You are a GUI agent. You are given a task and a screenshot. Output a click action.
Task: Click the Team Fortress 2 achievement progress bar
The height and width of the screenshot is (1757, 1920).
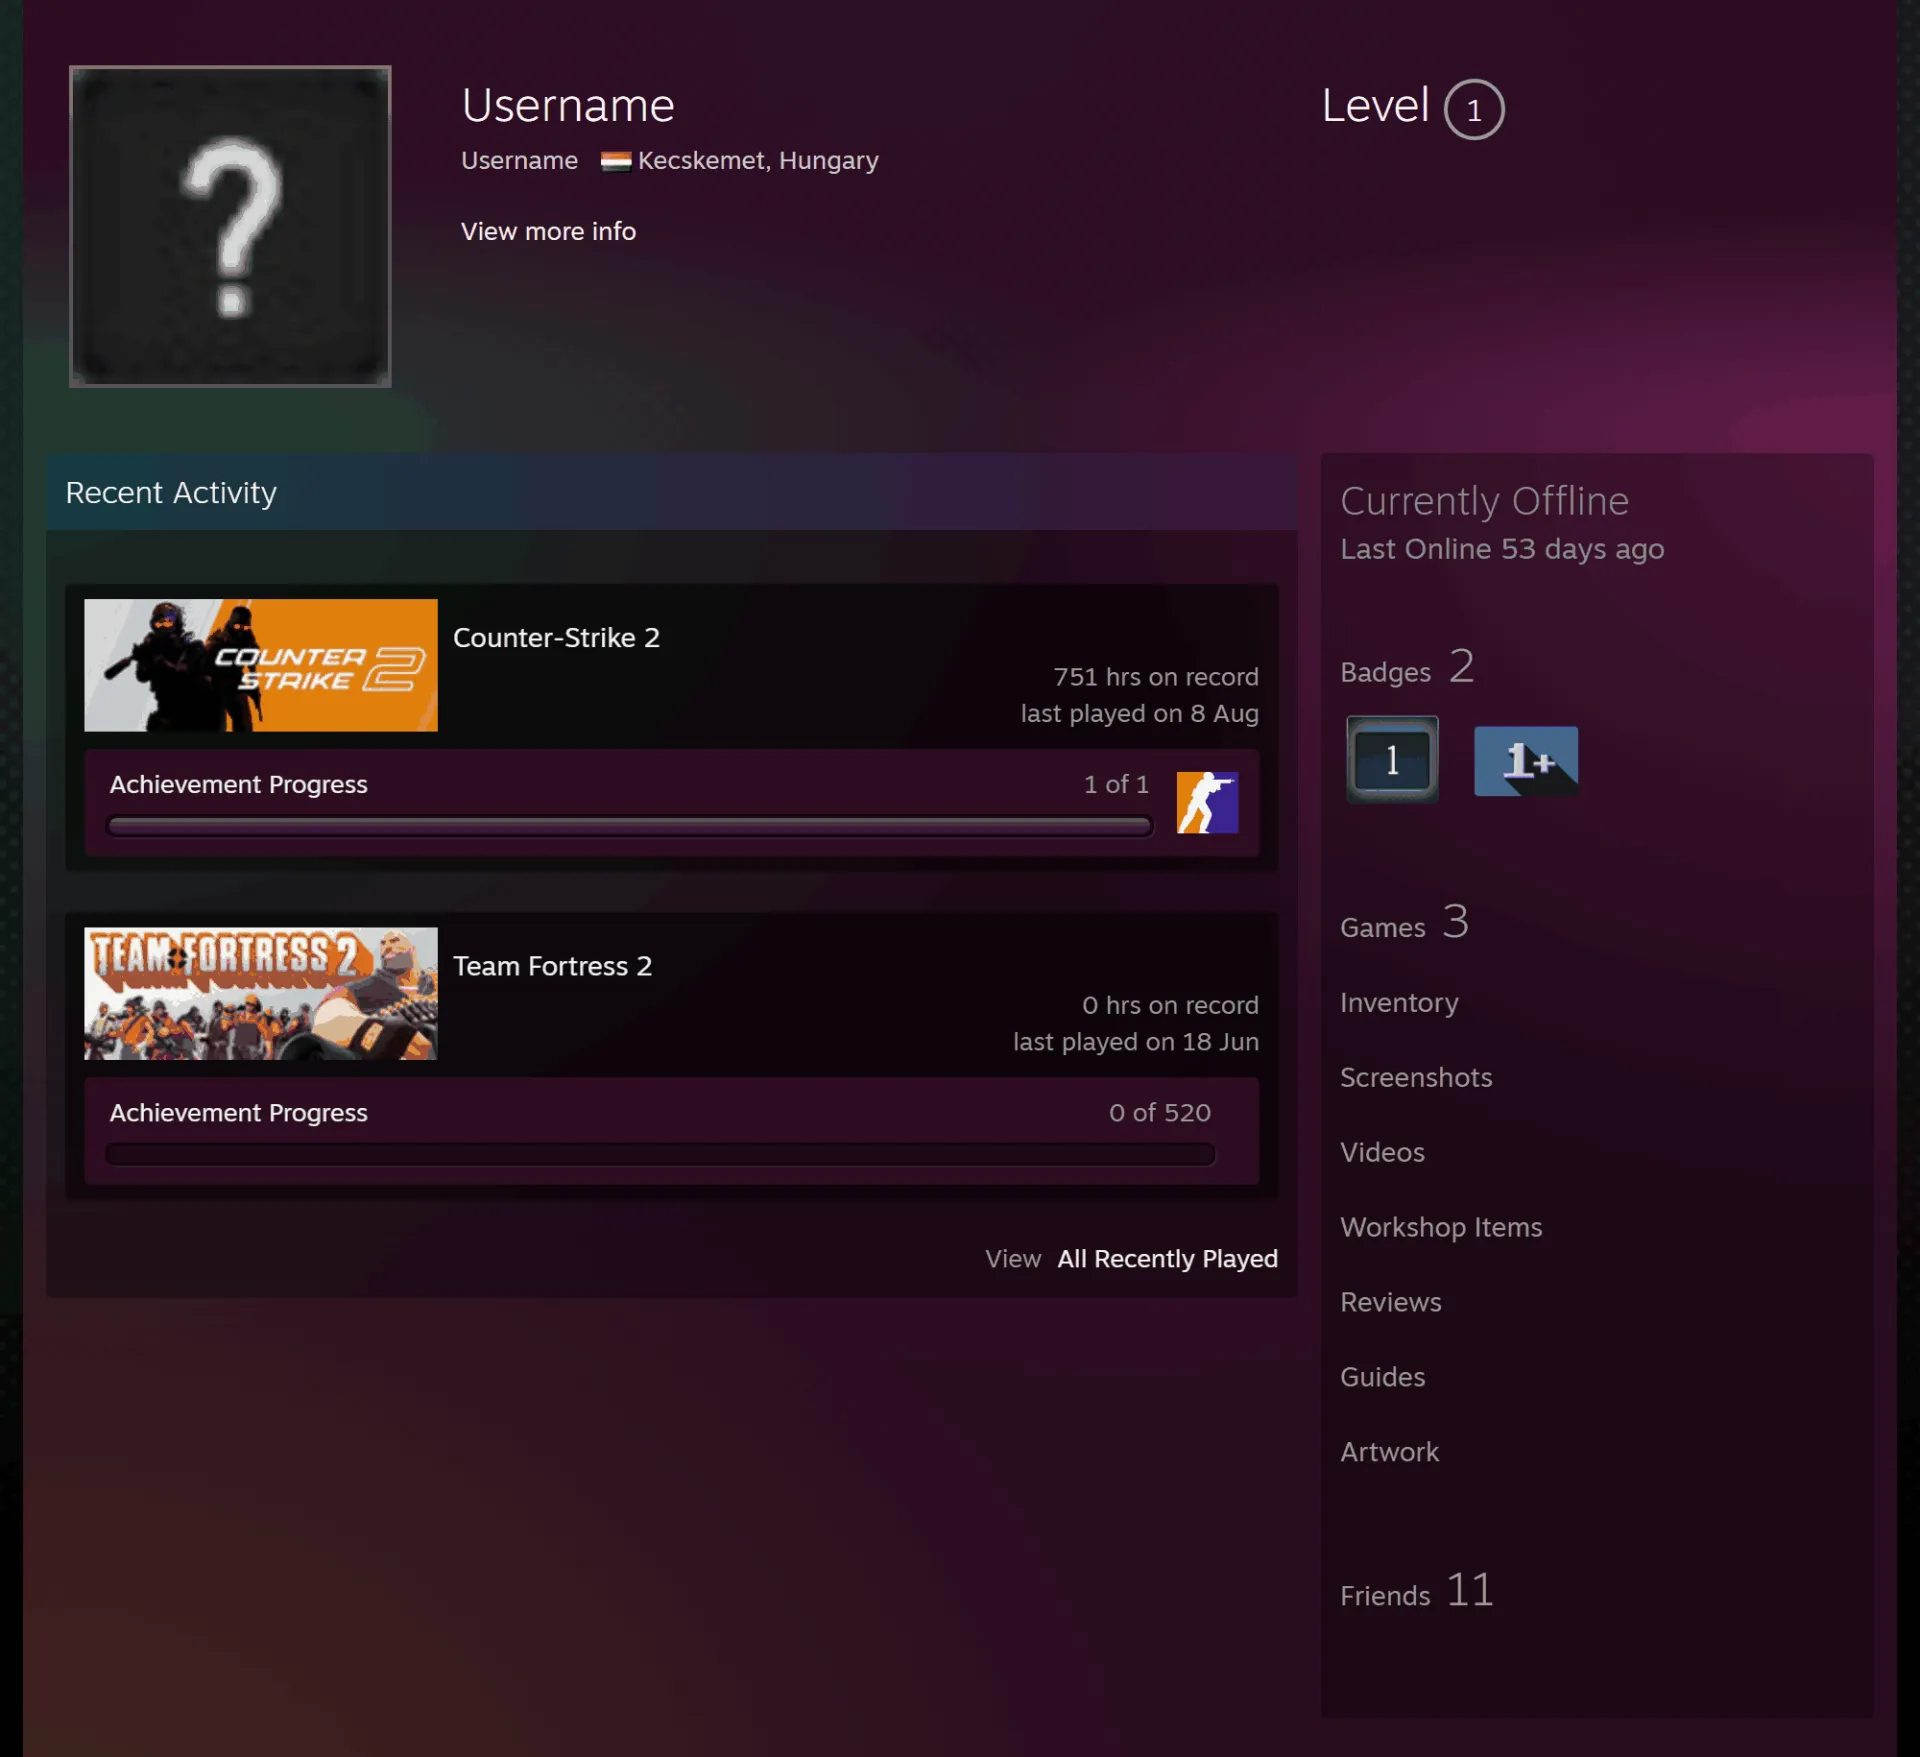(x=660, y=1154)
